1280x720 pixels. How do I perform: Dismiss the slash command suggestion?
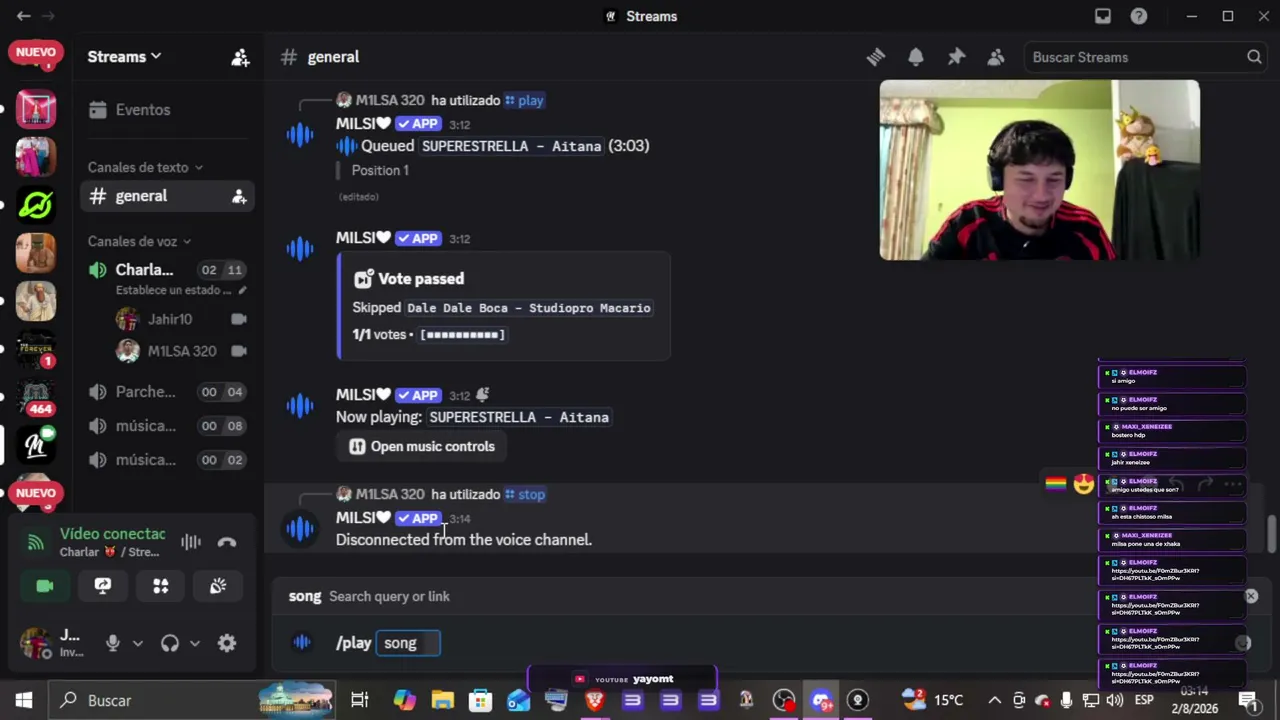point(1251,596)
